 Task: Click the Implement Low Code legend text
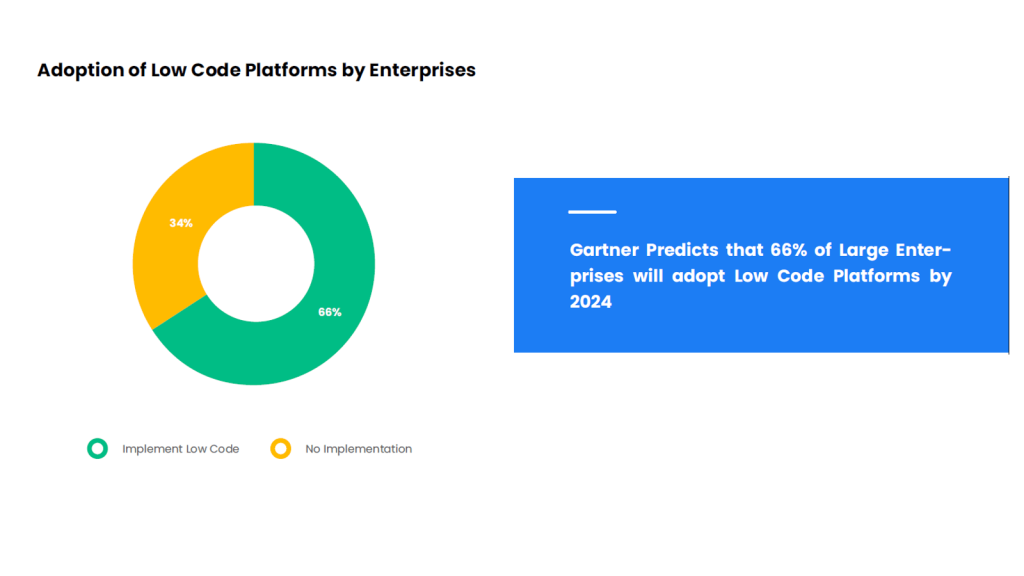[x=180, y=449]
